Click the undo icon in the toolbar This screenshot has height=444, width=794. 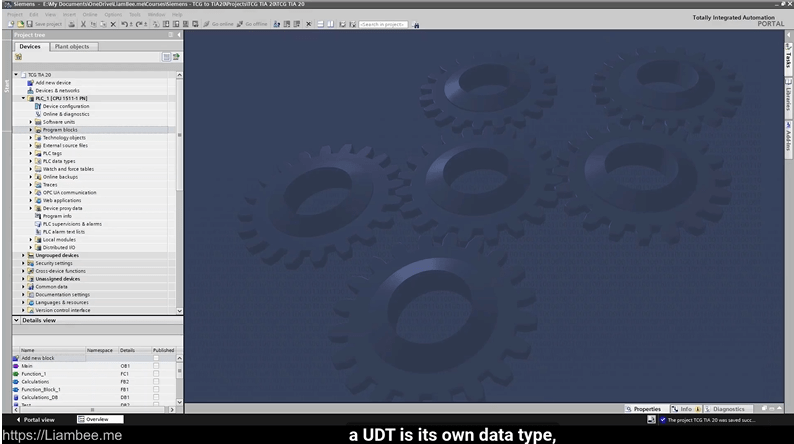124,24
